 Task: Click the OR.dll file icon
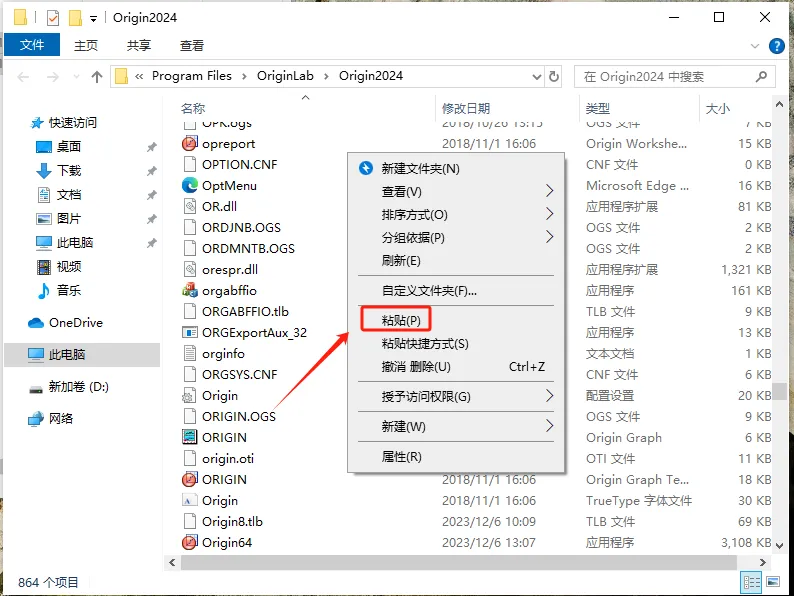tap(189, 207)
